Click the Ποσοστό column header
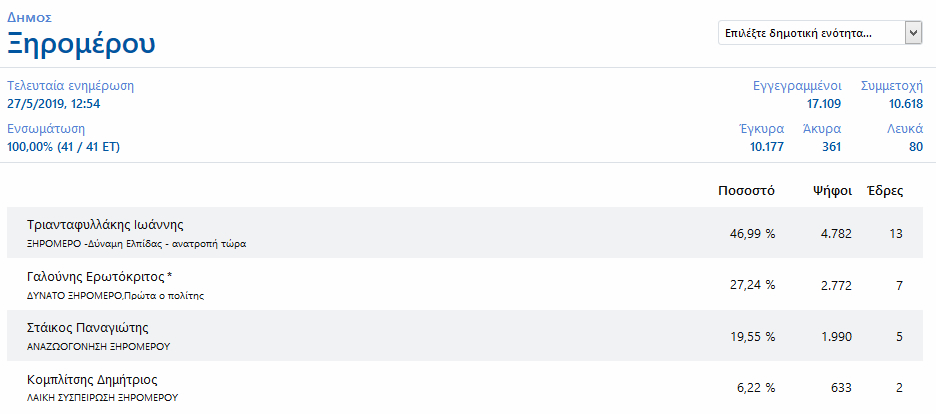This screenshot has width=936, height=414. [746, 191]
